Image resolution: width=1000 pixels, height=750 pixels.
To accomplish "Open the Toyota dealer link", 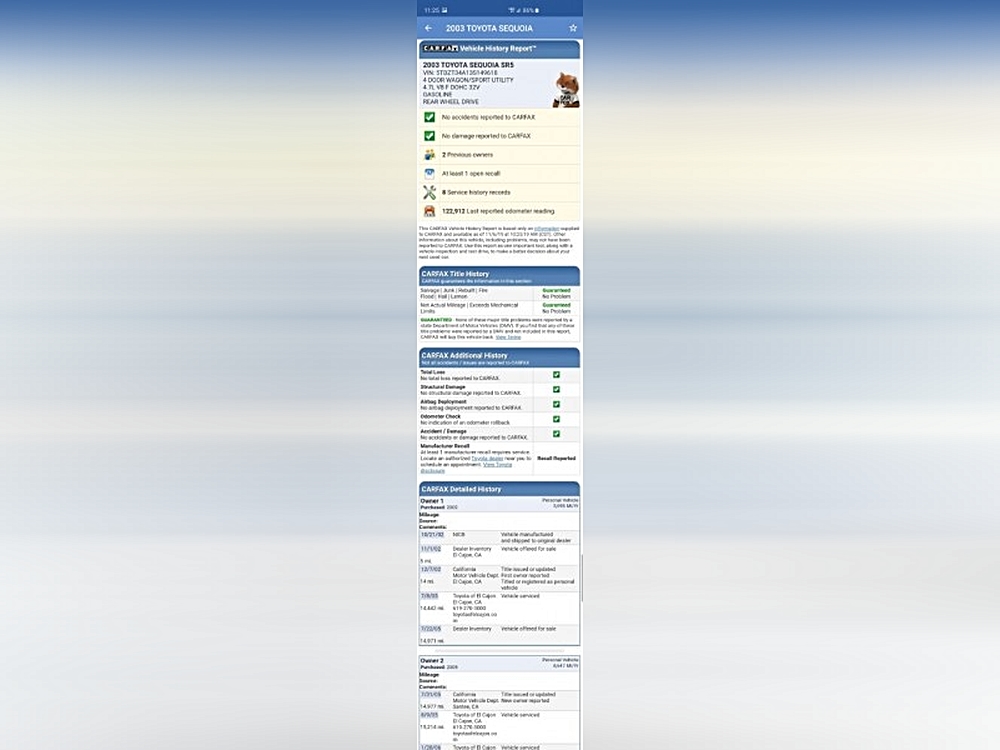I will pos(487,459).
